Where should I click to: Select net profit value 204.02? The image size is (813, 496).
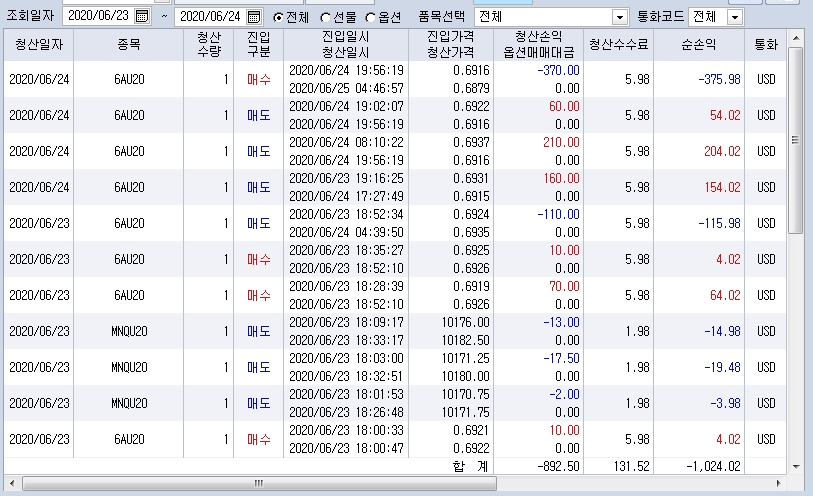coord(722,151)
